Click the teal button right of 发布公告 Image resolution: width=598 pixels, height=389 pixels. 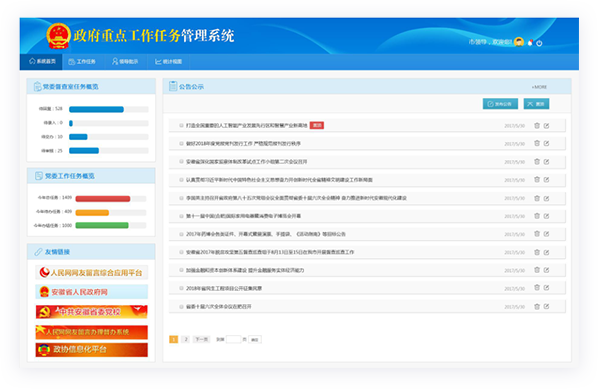pyautogui.click(x=536, y=104)
